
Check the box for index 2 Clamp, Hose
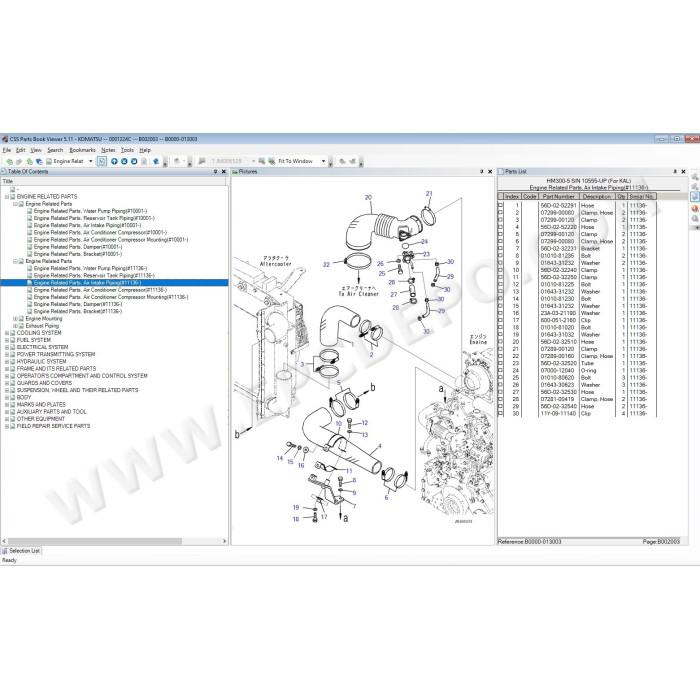tap(500, 213)
